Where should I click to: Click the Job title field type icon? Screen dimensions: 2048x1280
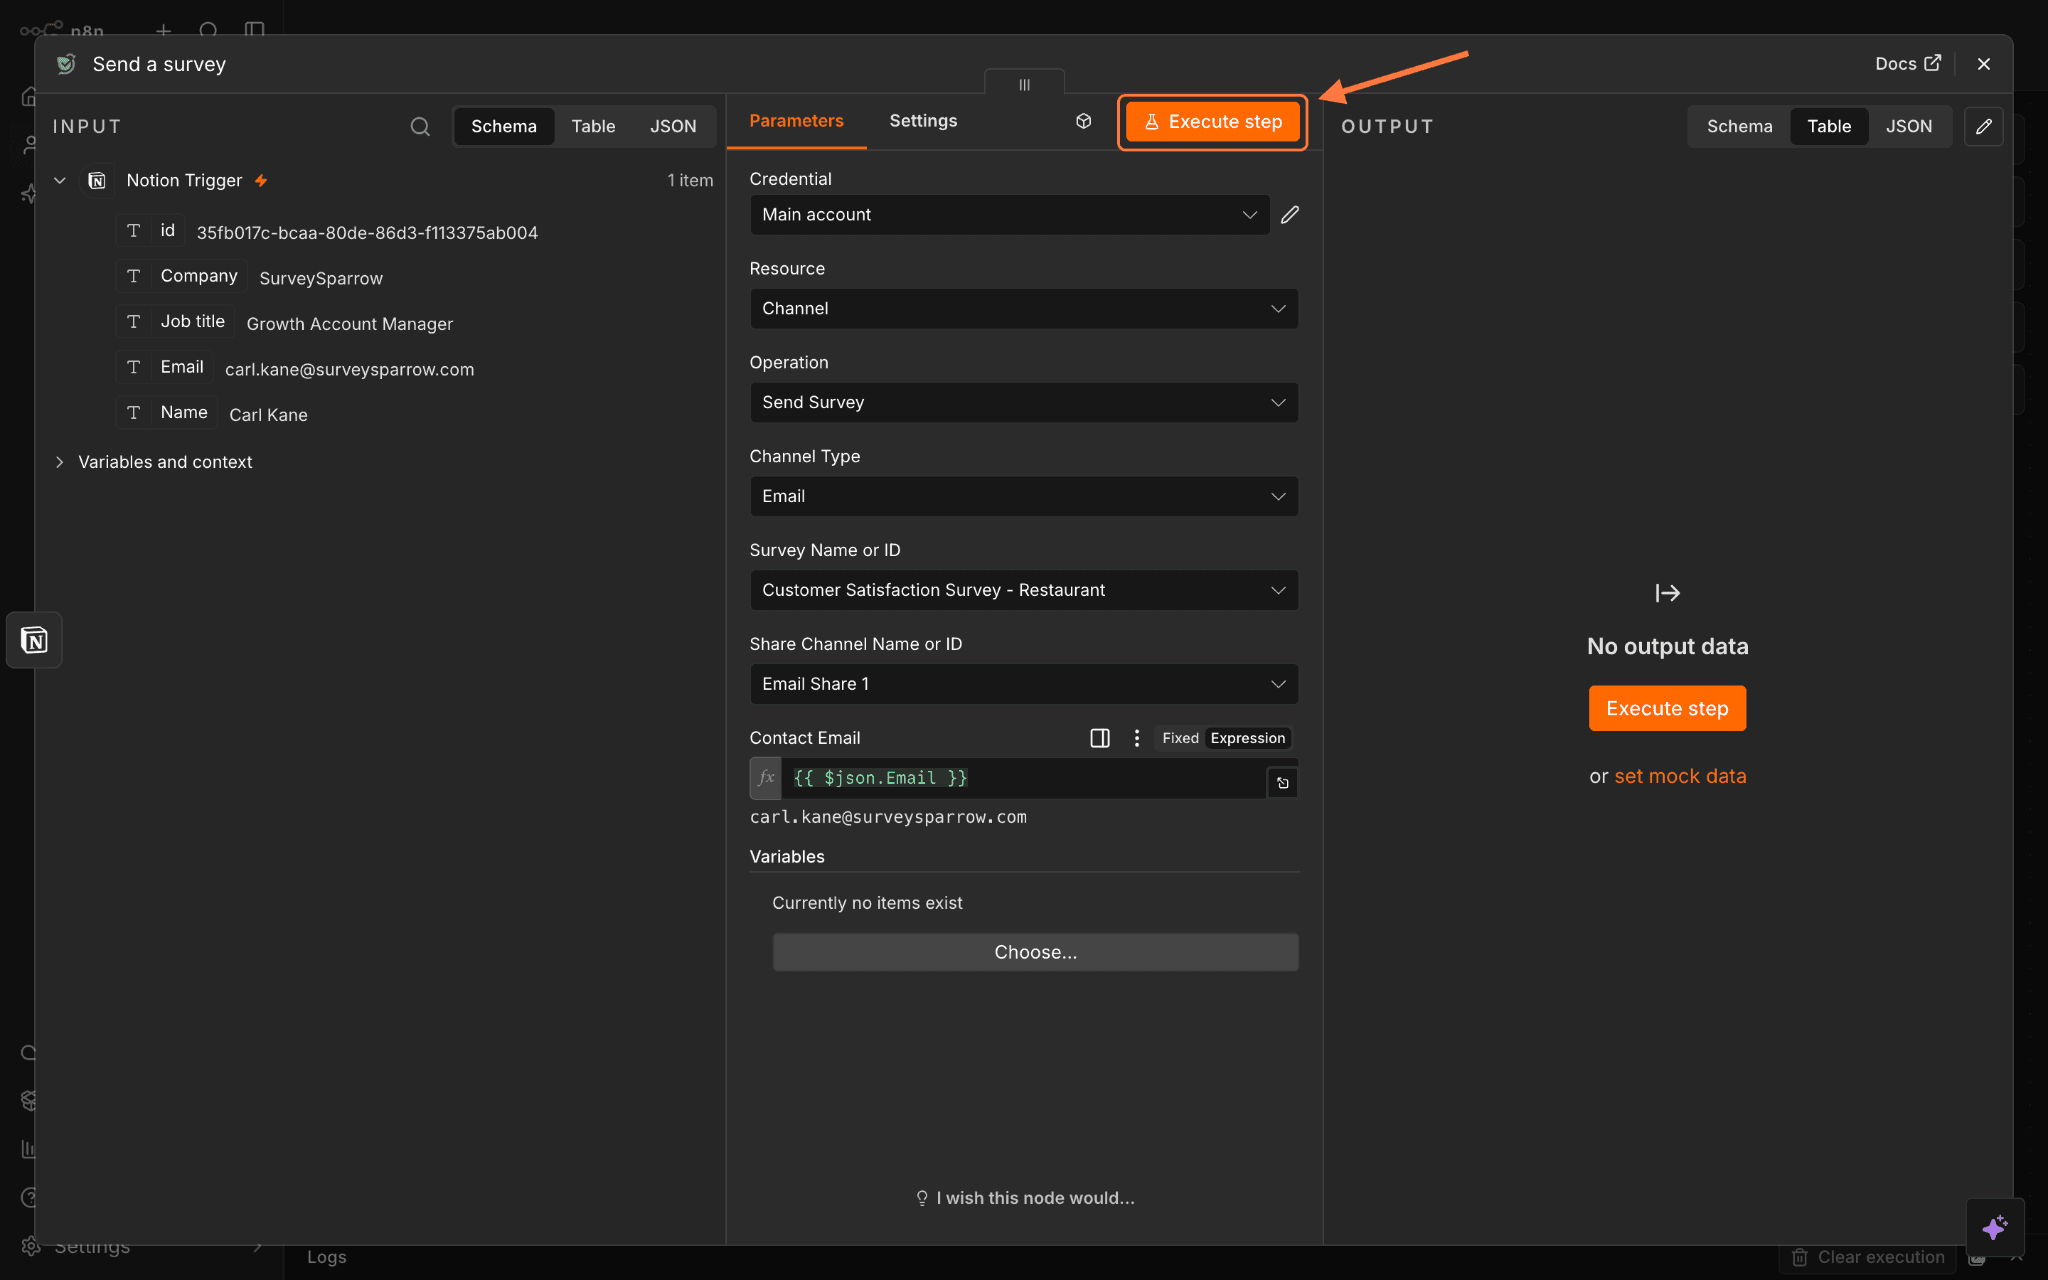pyautogui.click(x=133, y=322)
